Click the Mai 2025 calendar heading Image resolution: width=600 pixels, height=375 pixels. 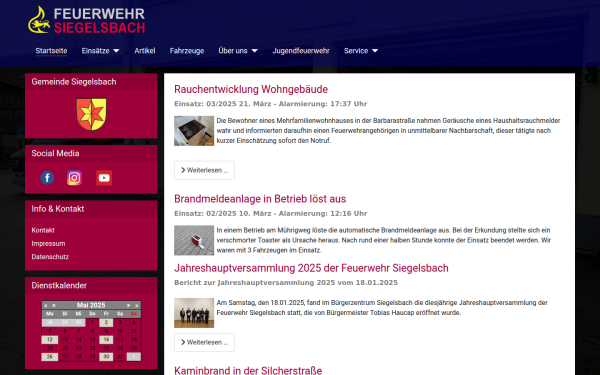(x=91, y=305)
